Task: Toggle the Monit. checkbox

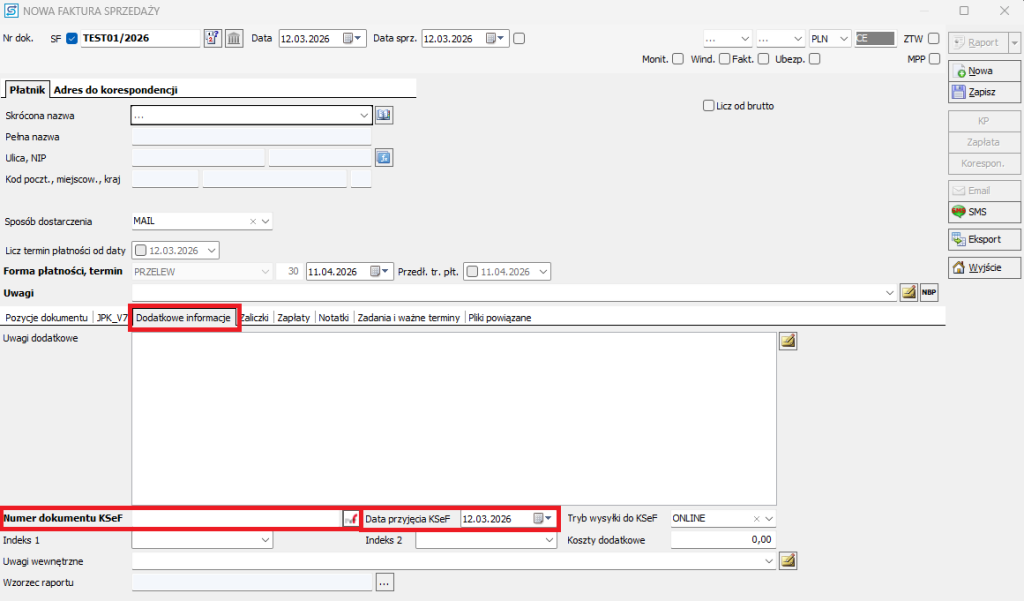Action: pyautogui.click(x=678, y=59)
